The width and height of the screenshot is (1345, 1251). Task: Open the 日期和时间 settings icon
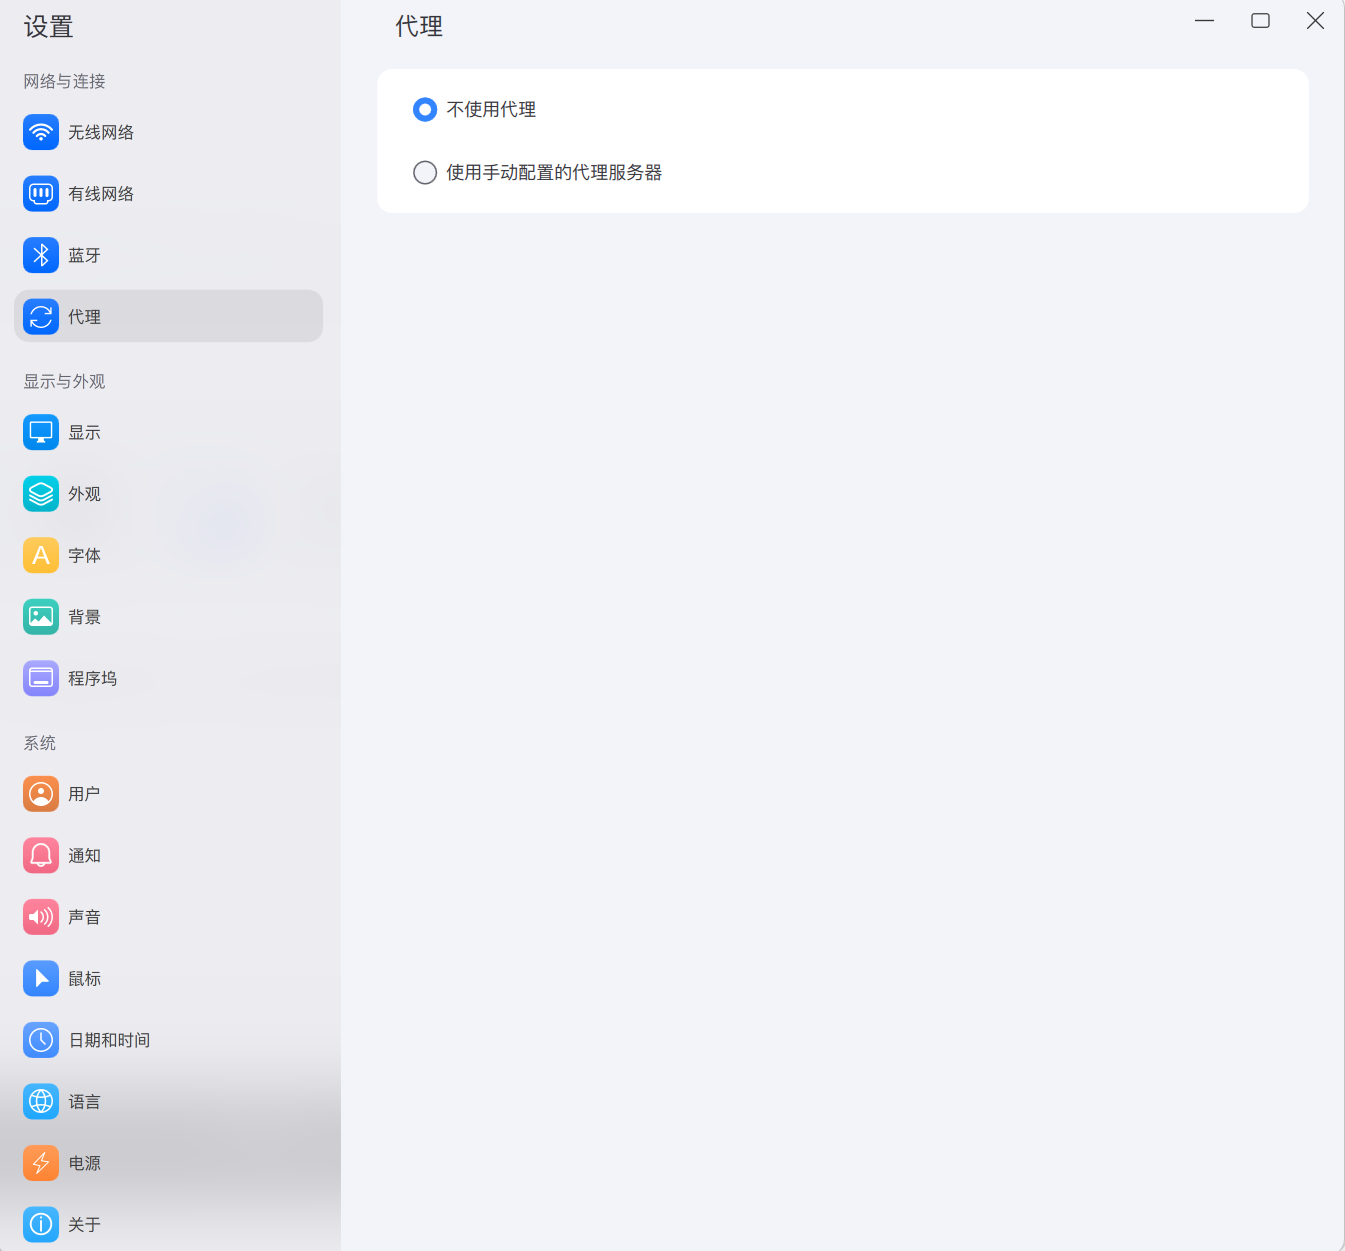pyautogui.click(x=40, y=1039)
